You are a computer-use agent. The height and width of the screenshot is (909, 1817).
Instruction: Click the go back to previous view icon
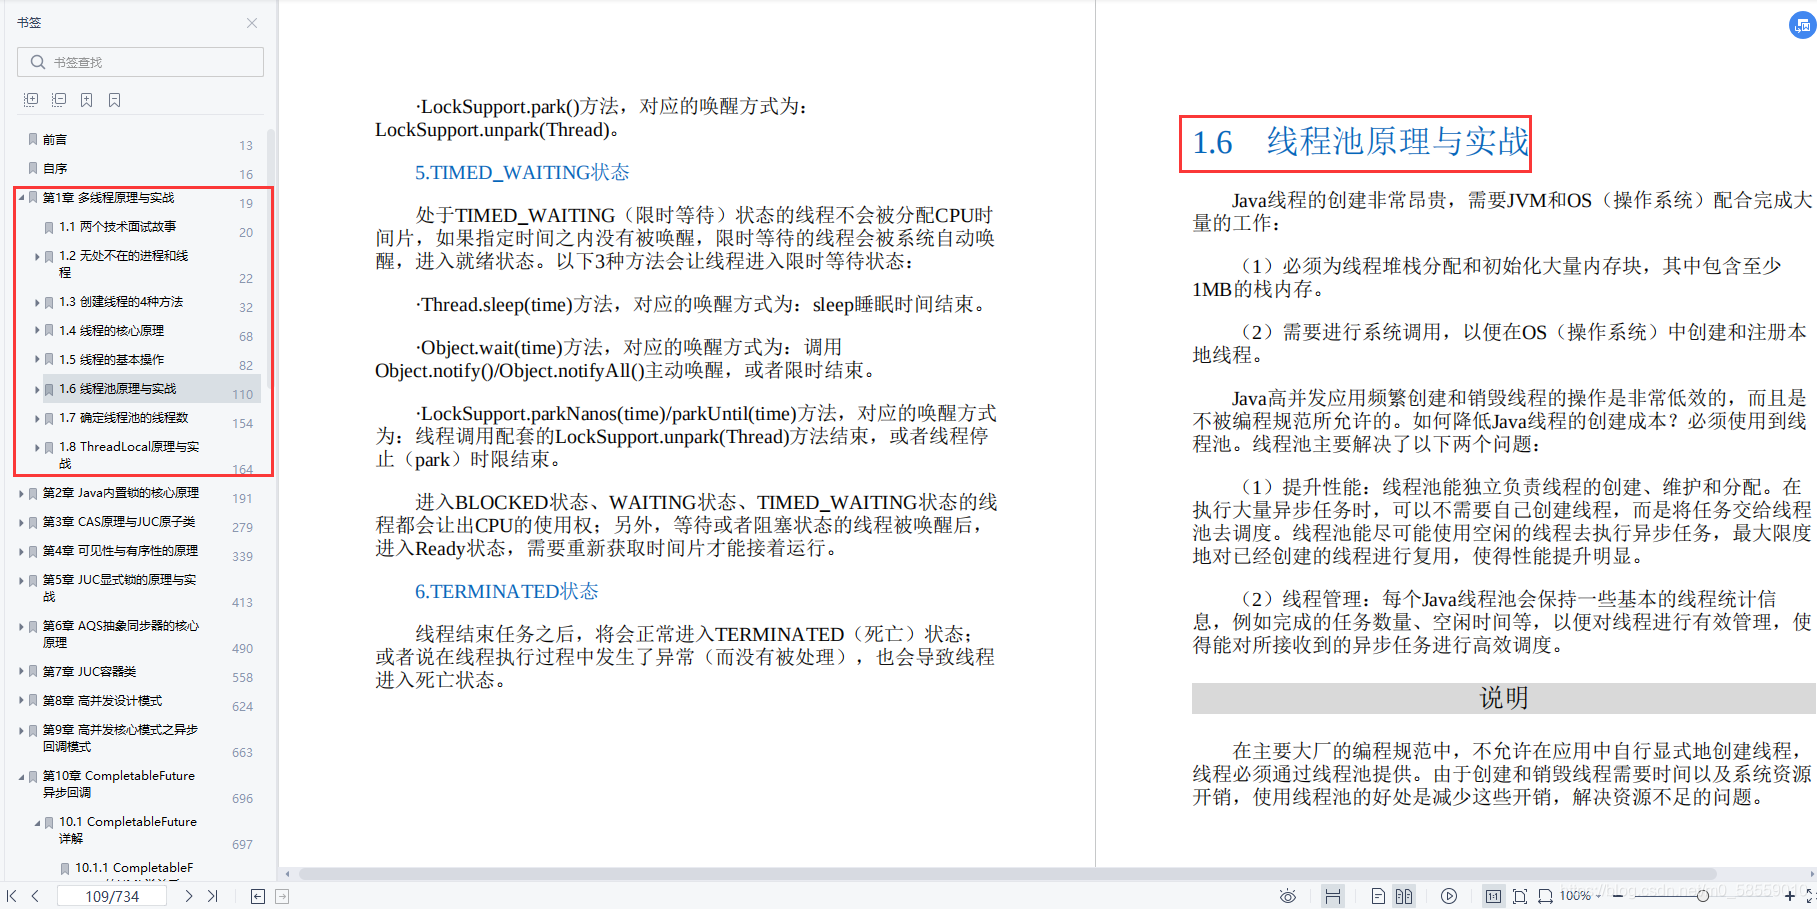(x=258, y=896)
